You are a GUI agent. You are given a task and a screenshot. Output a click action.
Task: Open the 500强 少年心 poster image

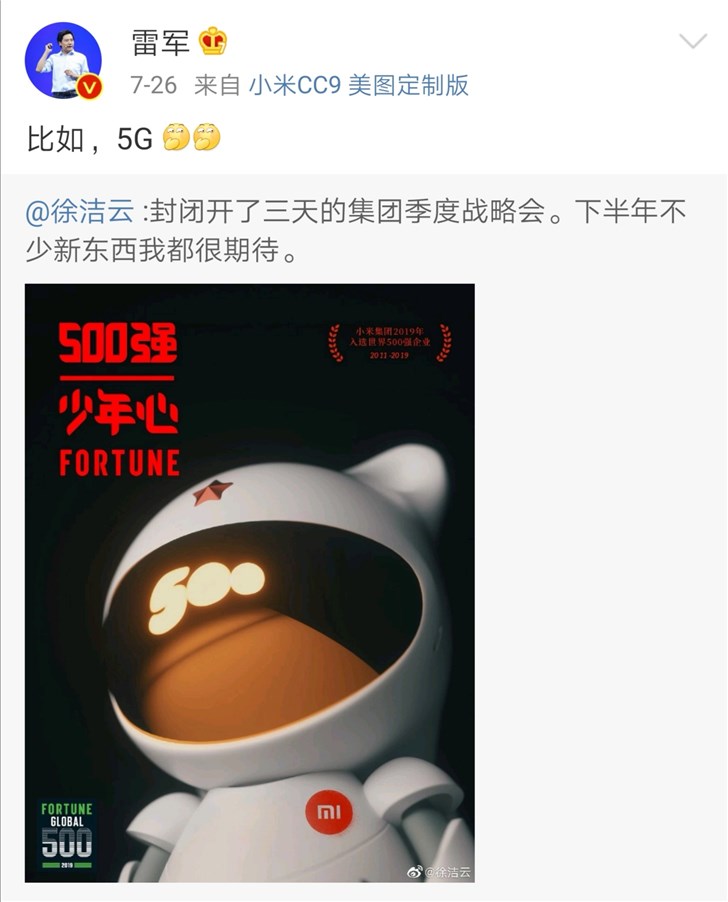pos(250,583)
